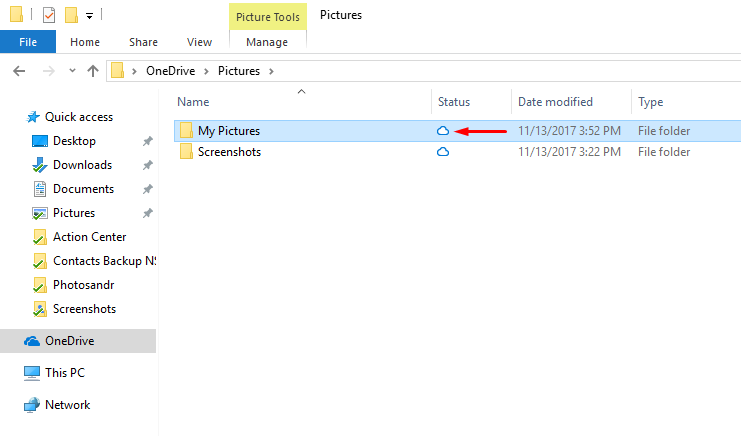
Task: Click the folder icon at title bar left
Action: click(17, 14)
